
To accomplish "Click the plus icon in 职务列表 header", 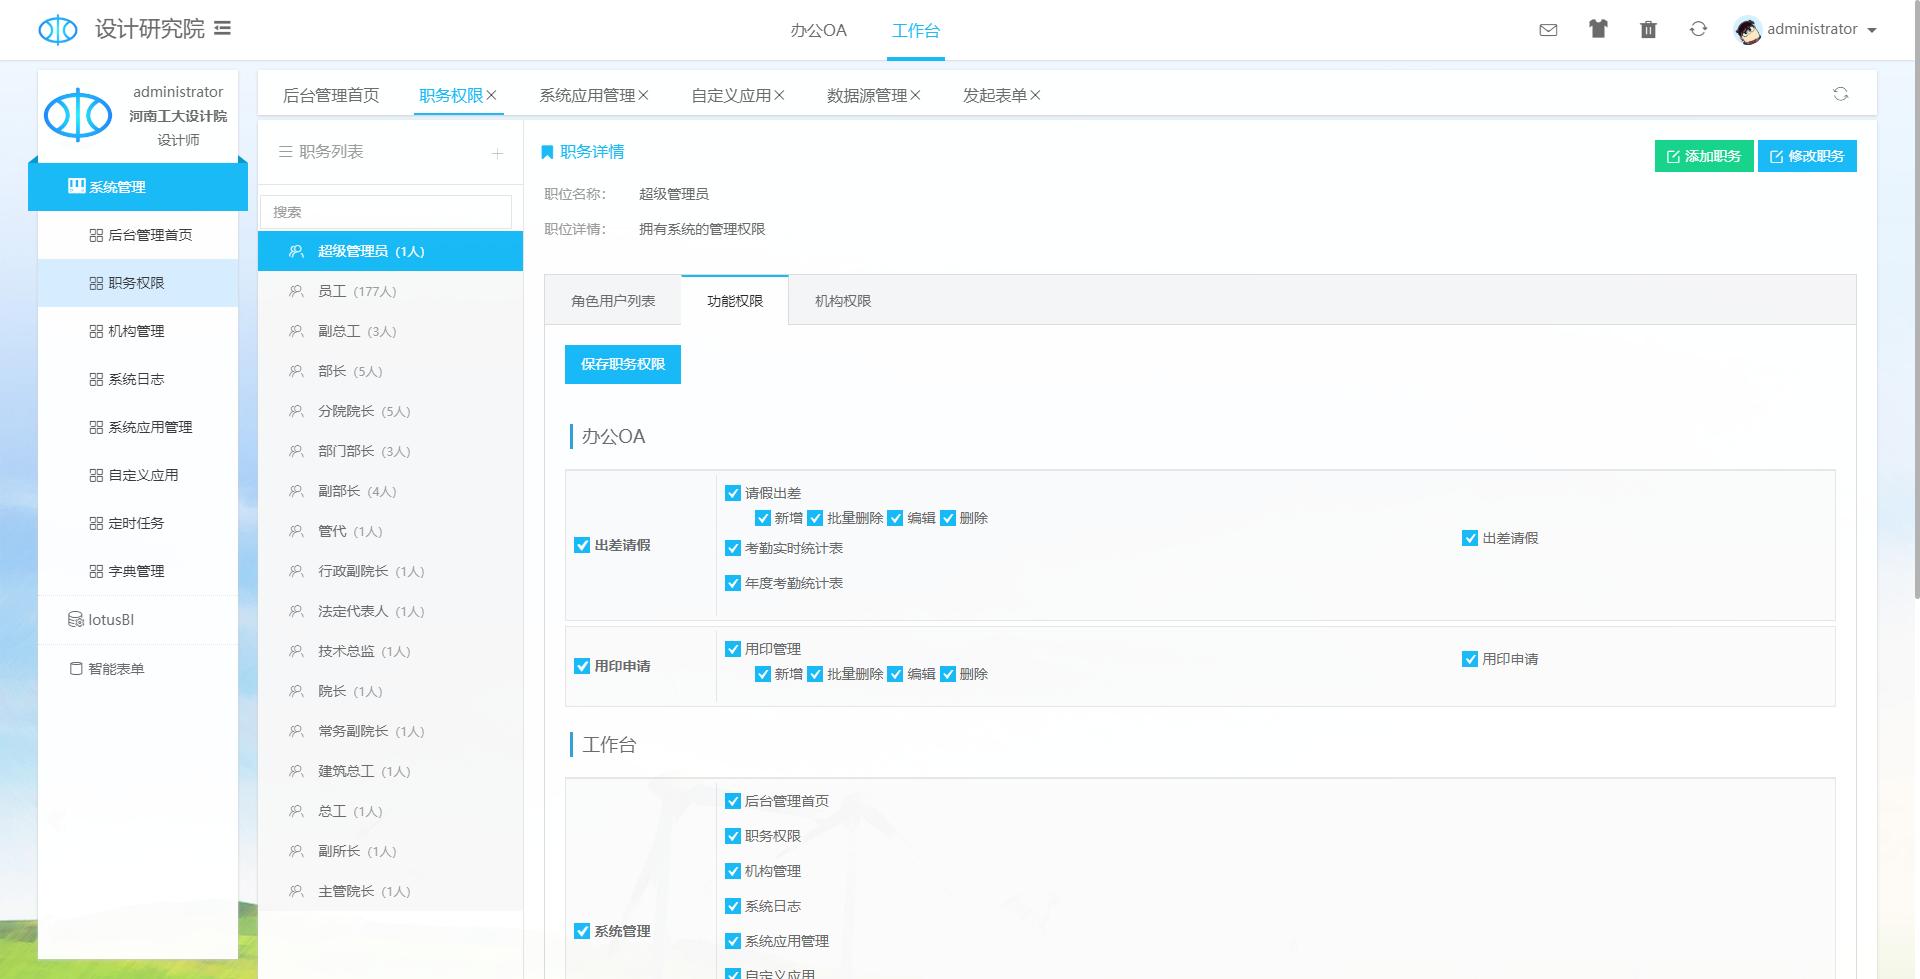I will tap(497, 153).
